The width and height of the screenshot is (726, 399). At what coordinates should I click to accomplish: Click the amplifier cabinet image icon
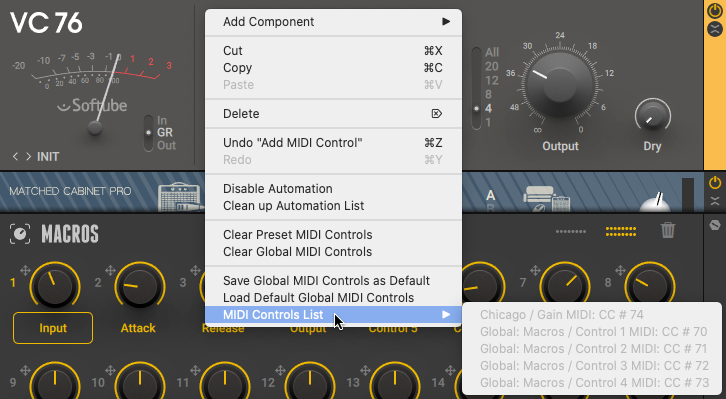pyautogui.click(x=181, y=198)
